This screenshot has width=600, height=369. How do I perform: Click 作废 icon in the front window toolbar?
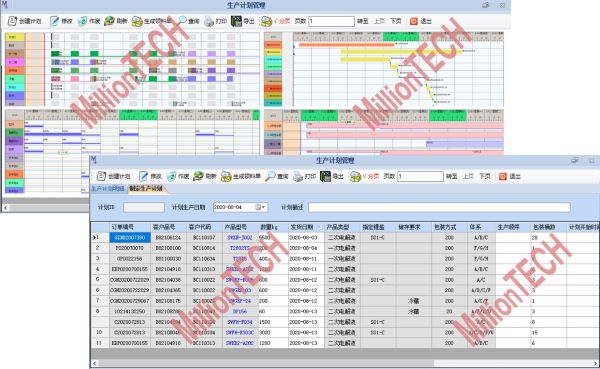(x=171, y=176)
